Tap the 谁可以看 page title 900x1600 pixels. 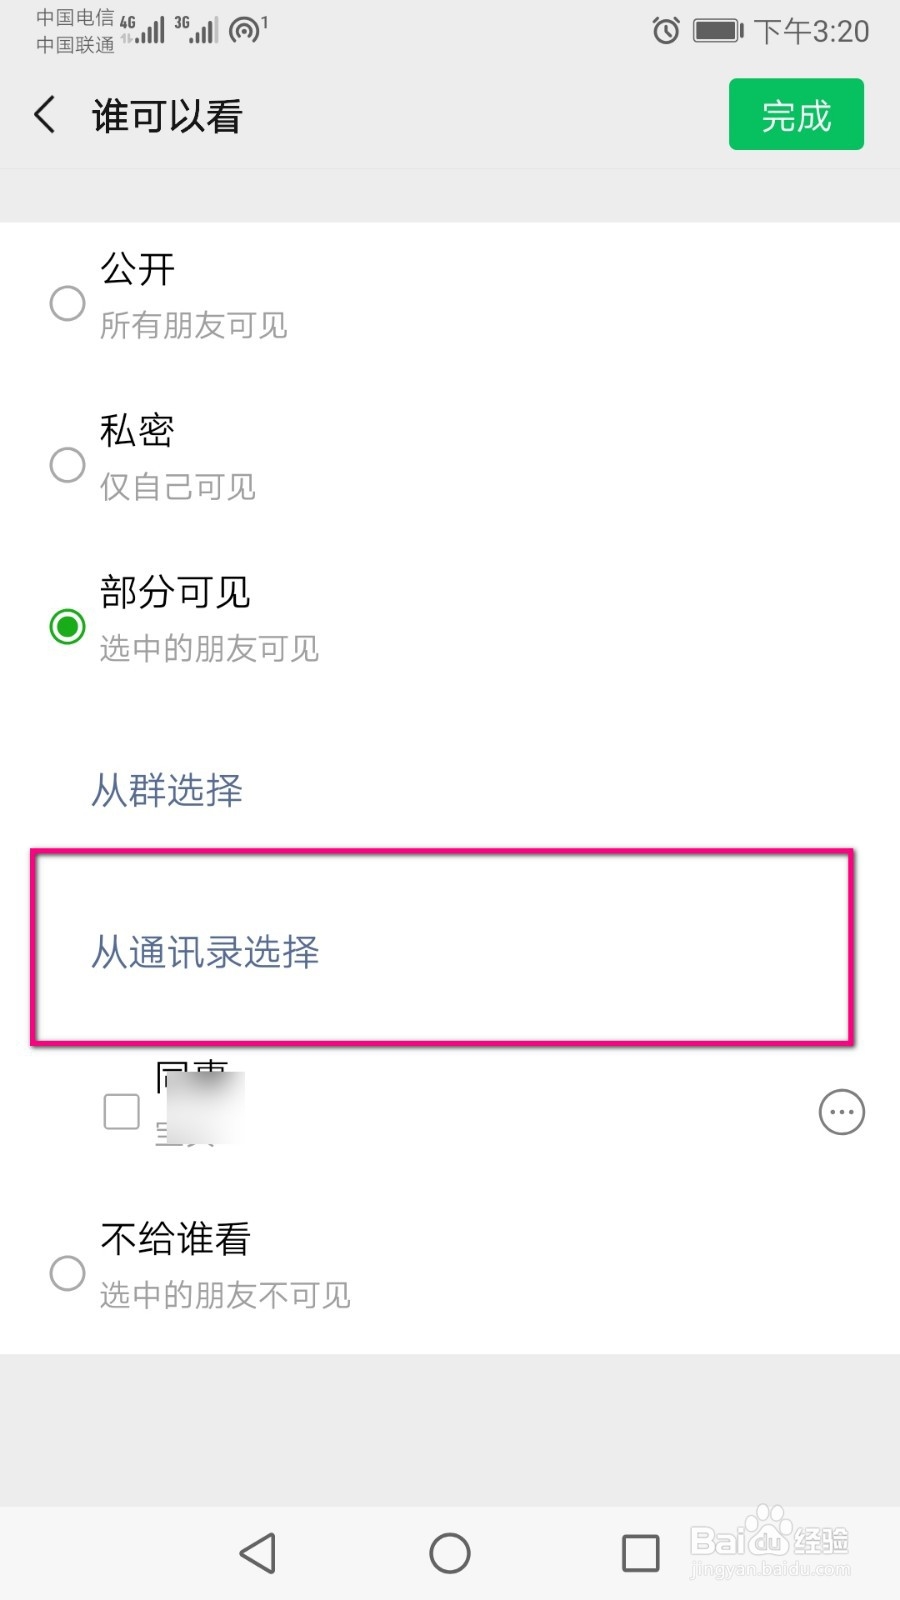pyautogui.click(x=167, y=116)
